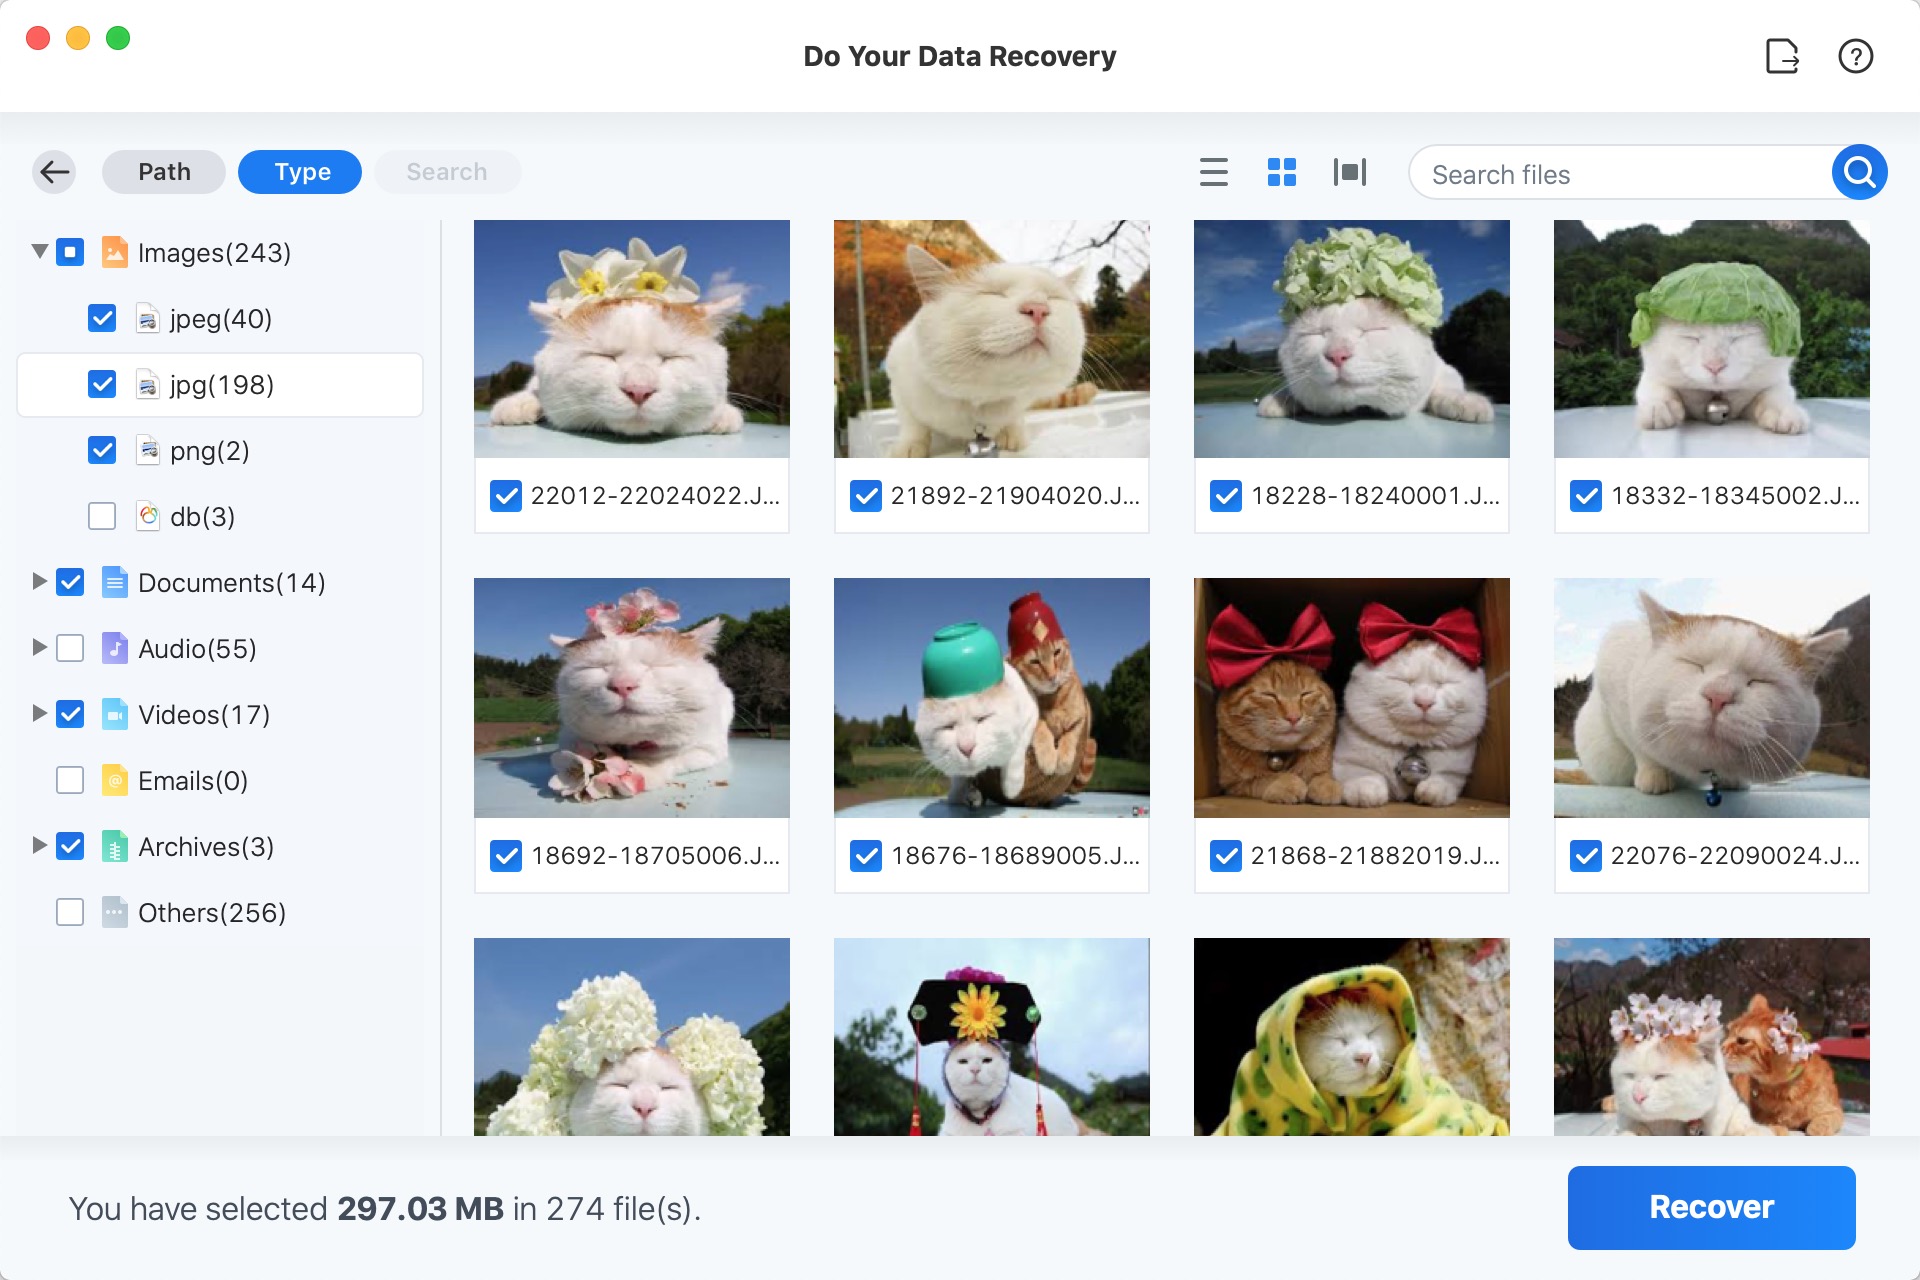The image size is (1920, 1280).
Task: Select the Others(256) tree row label
Action: coord(212,913)
